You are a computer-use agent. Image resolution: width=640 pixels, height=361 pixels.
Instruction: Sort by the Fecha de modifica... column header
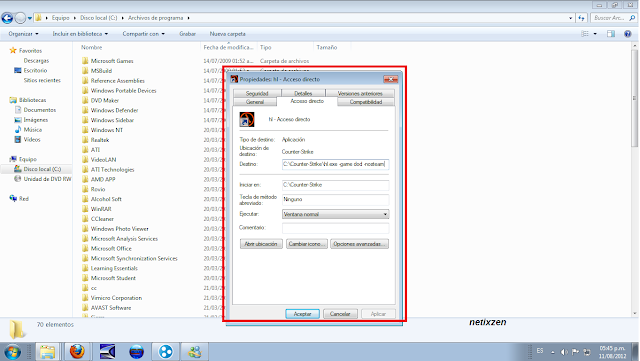(x=229, y=47)
